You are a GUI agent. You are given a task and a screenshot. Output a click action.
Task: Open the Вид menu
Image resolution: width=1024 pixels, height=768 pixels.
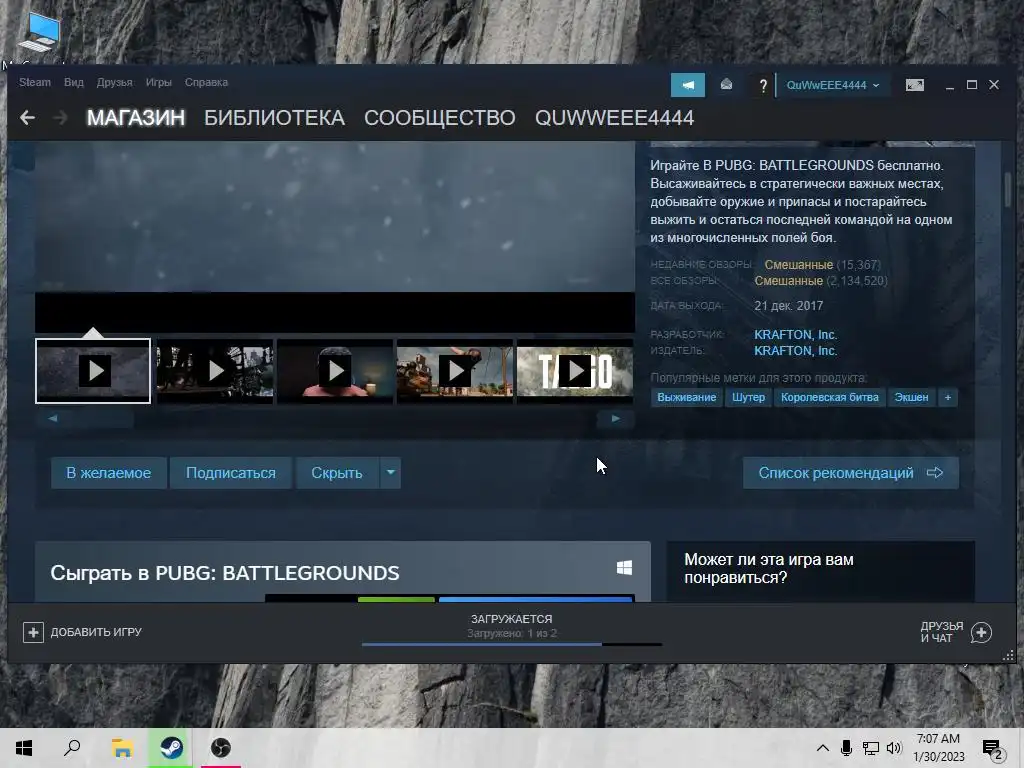point(74,82)
